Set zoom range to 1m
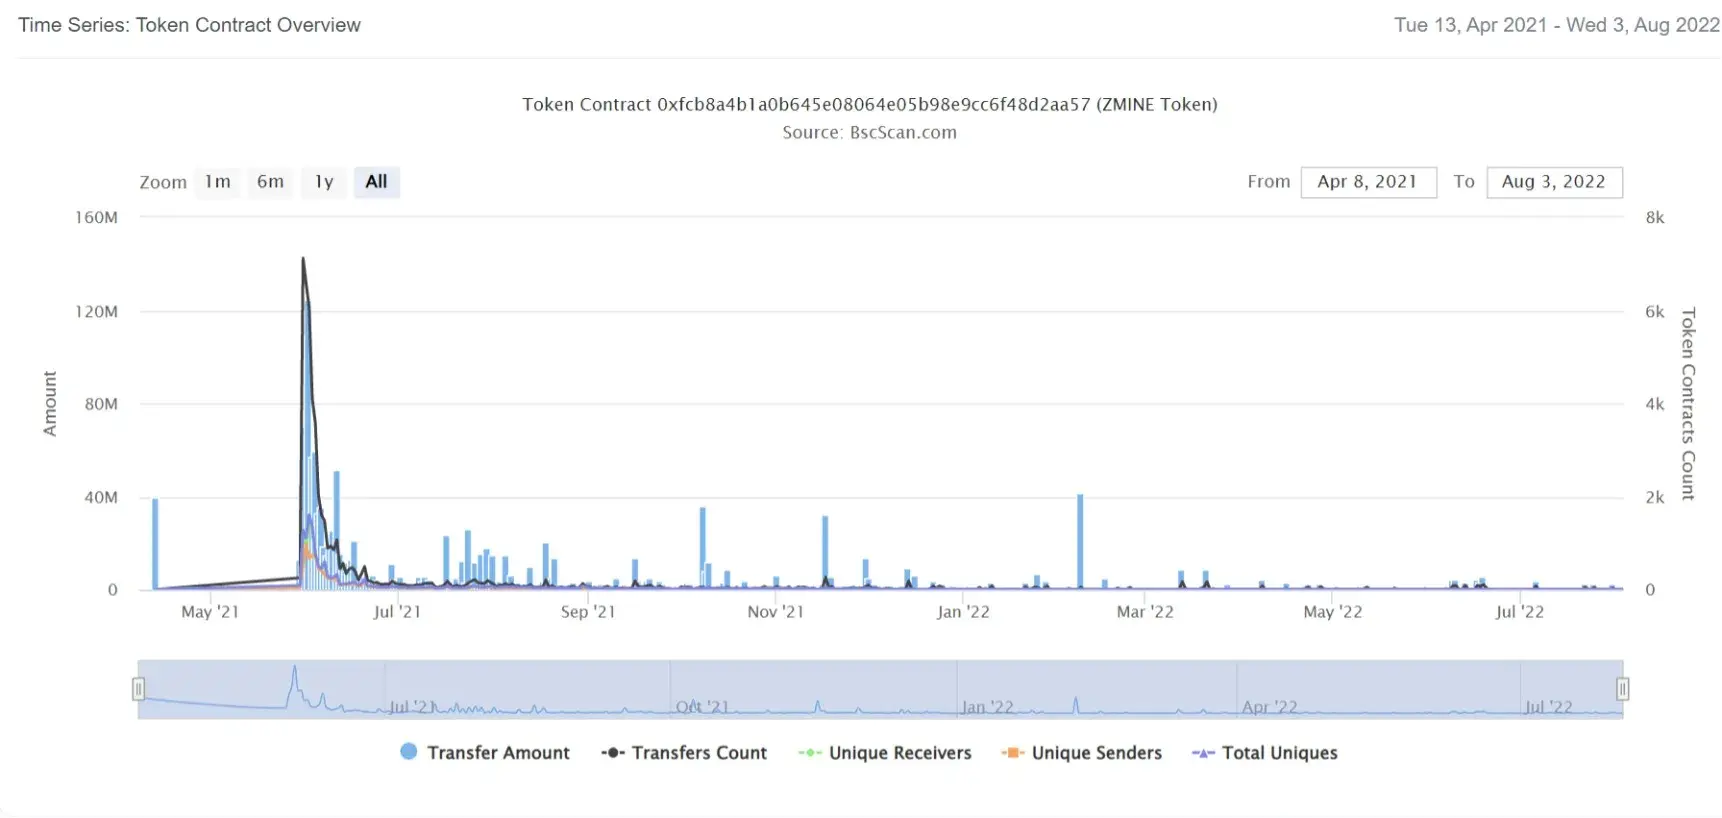1722x818 pixels. click(218, 182)
